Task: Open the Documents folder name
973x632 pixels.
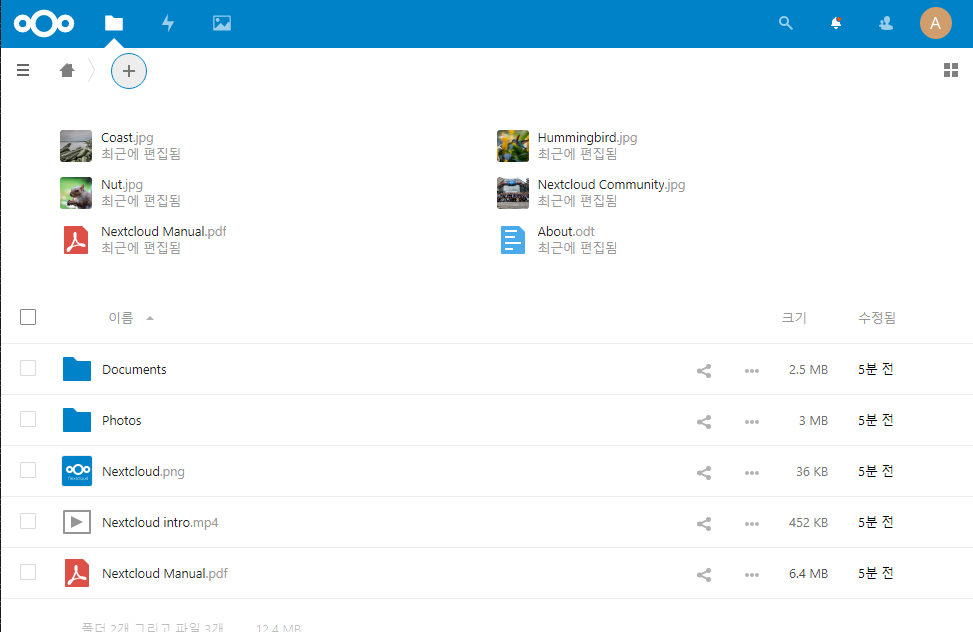Action: 134,369
